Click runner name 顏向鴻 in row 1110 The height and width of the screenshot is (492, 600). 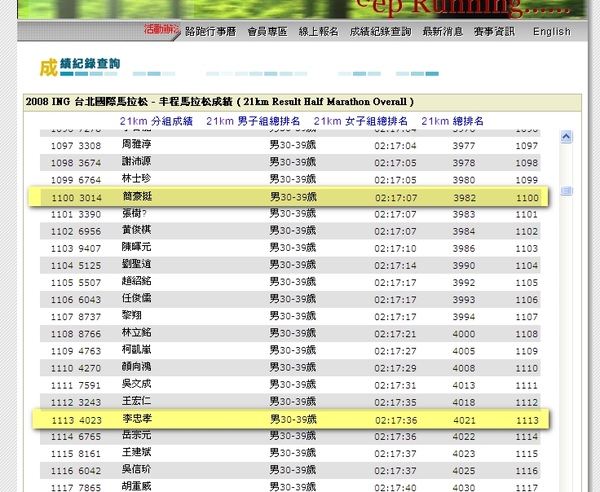click(x=137, y=367)
